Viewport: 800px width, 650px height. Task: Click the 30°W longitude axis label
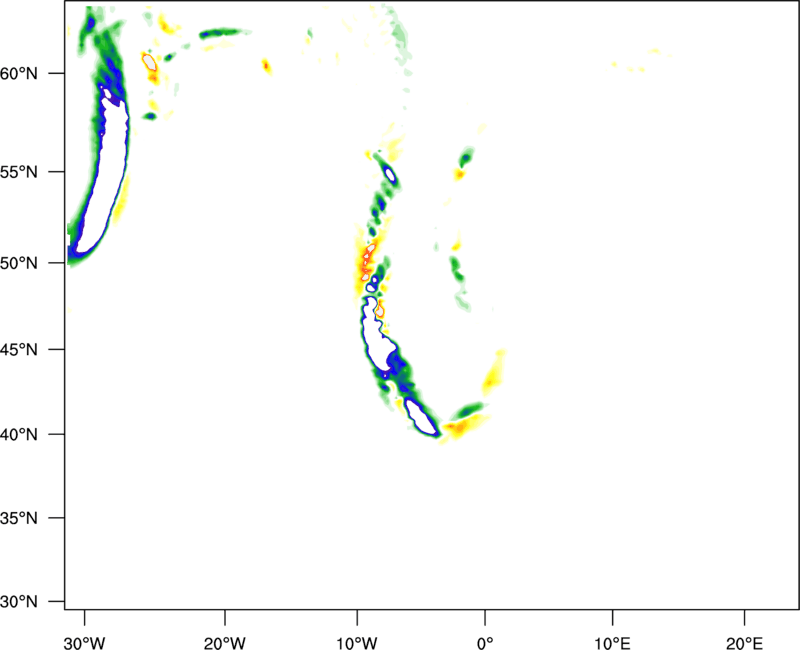(85, 643)
